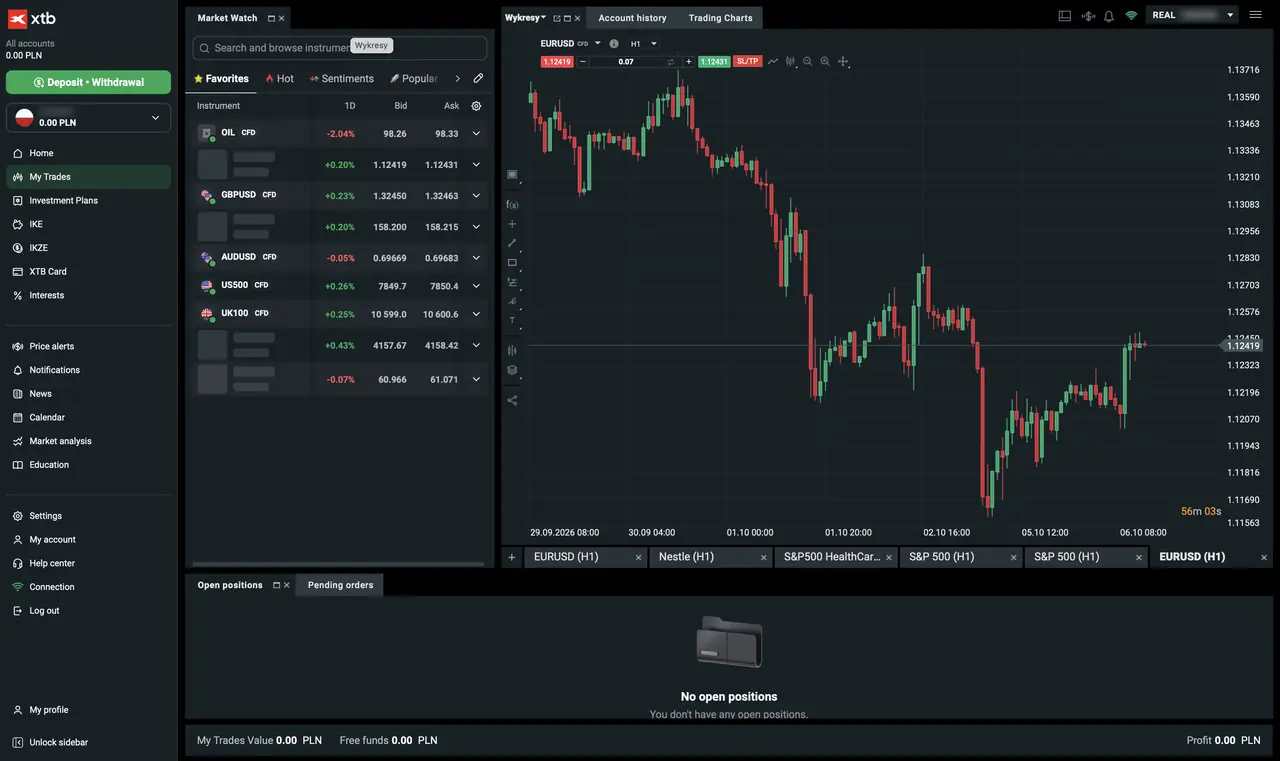Open the H1 timeframe dropdown

(643, 44)
